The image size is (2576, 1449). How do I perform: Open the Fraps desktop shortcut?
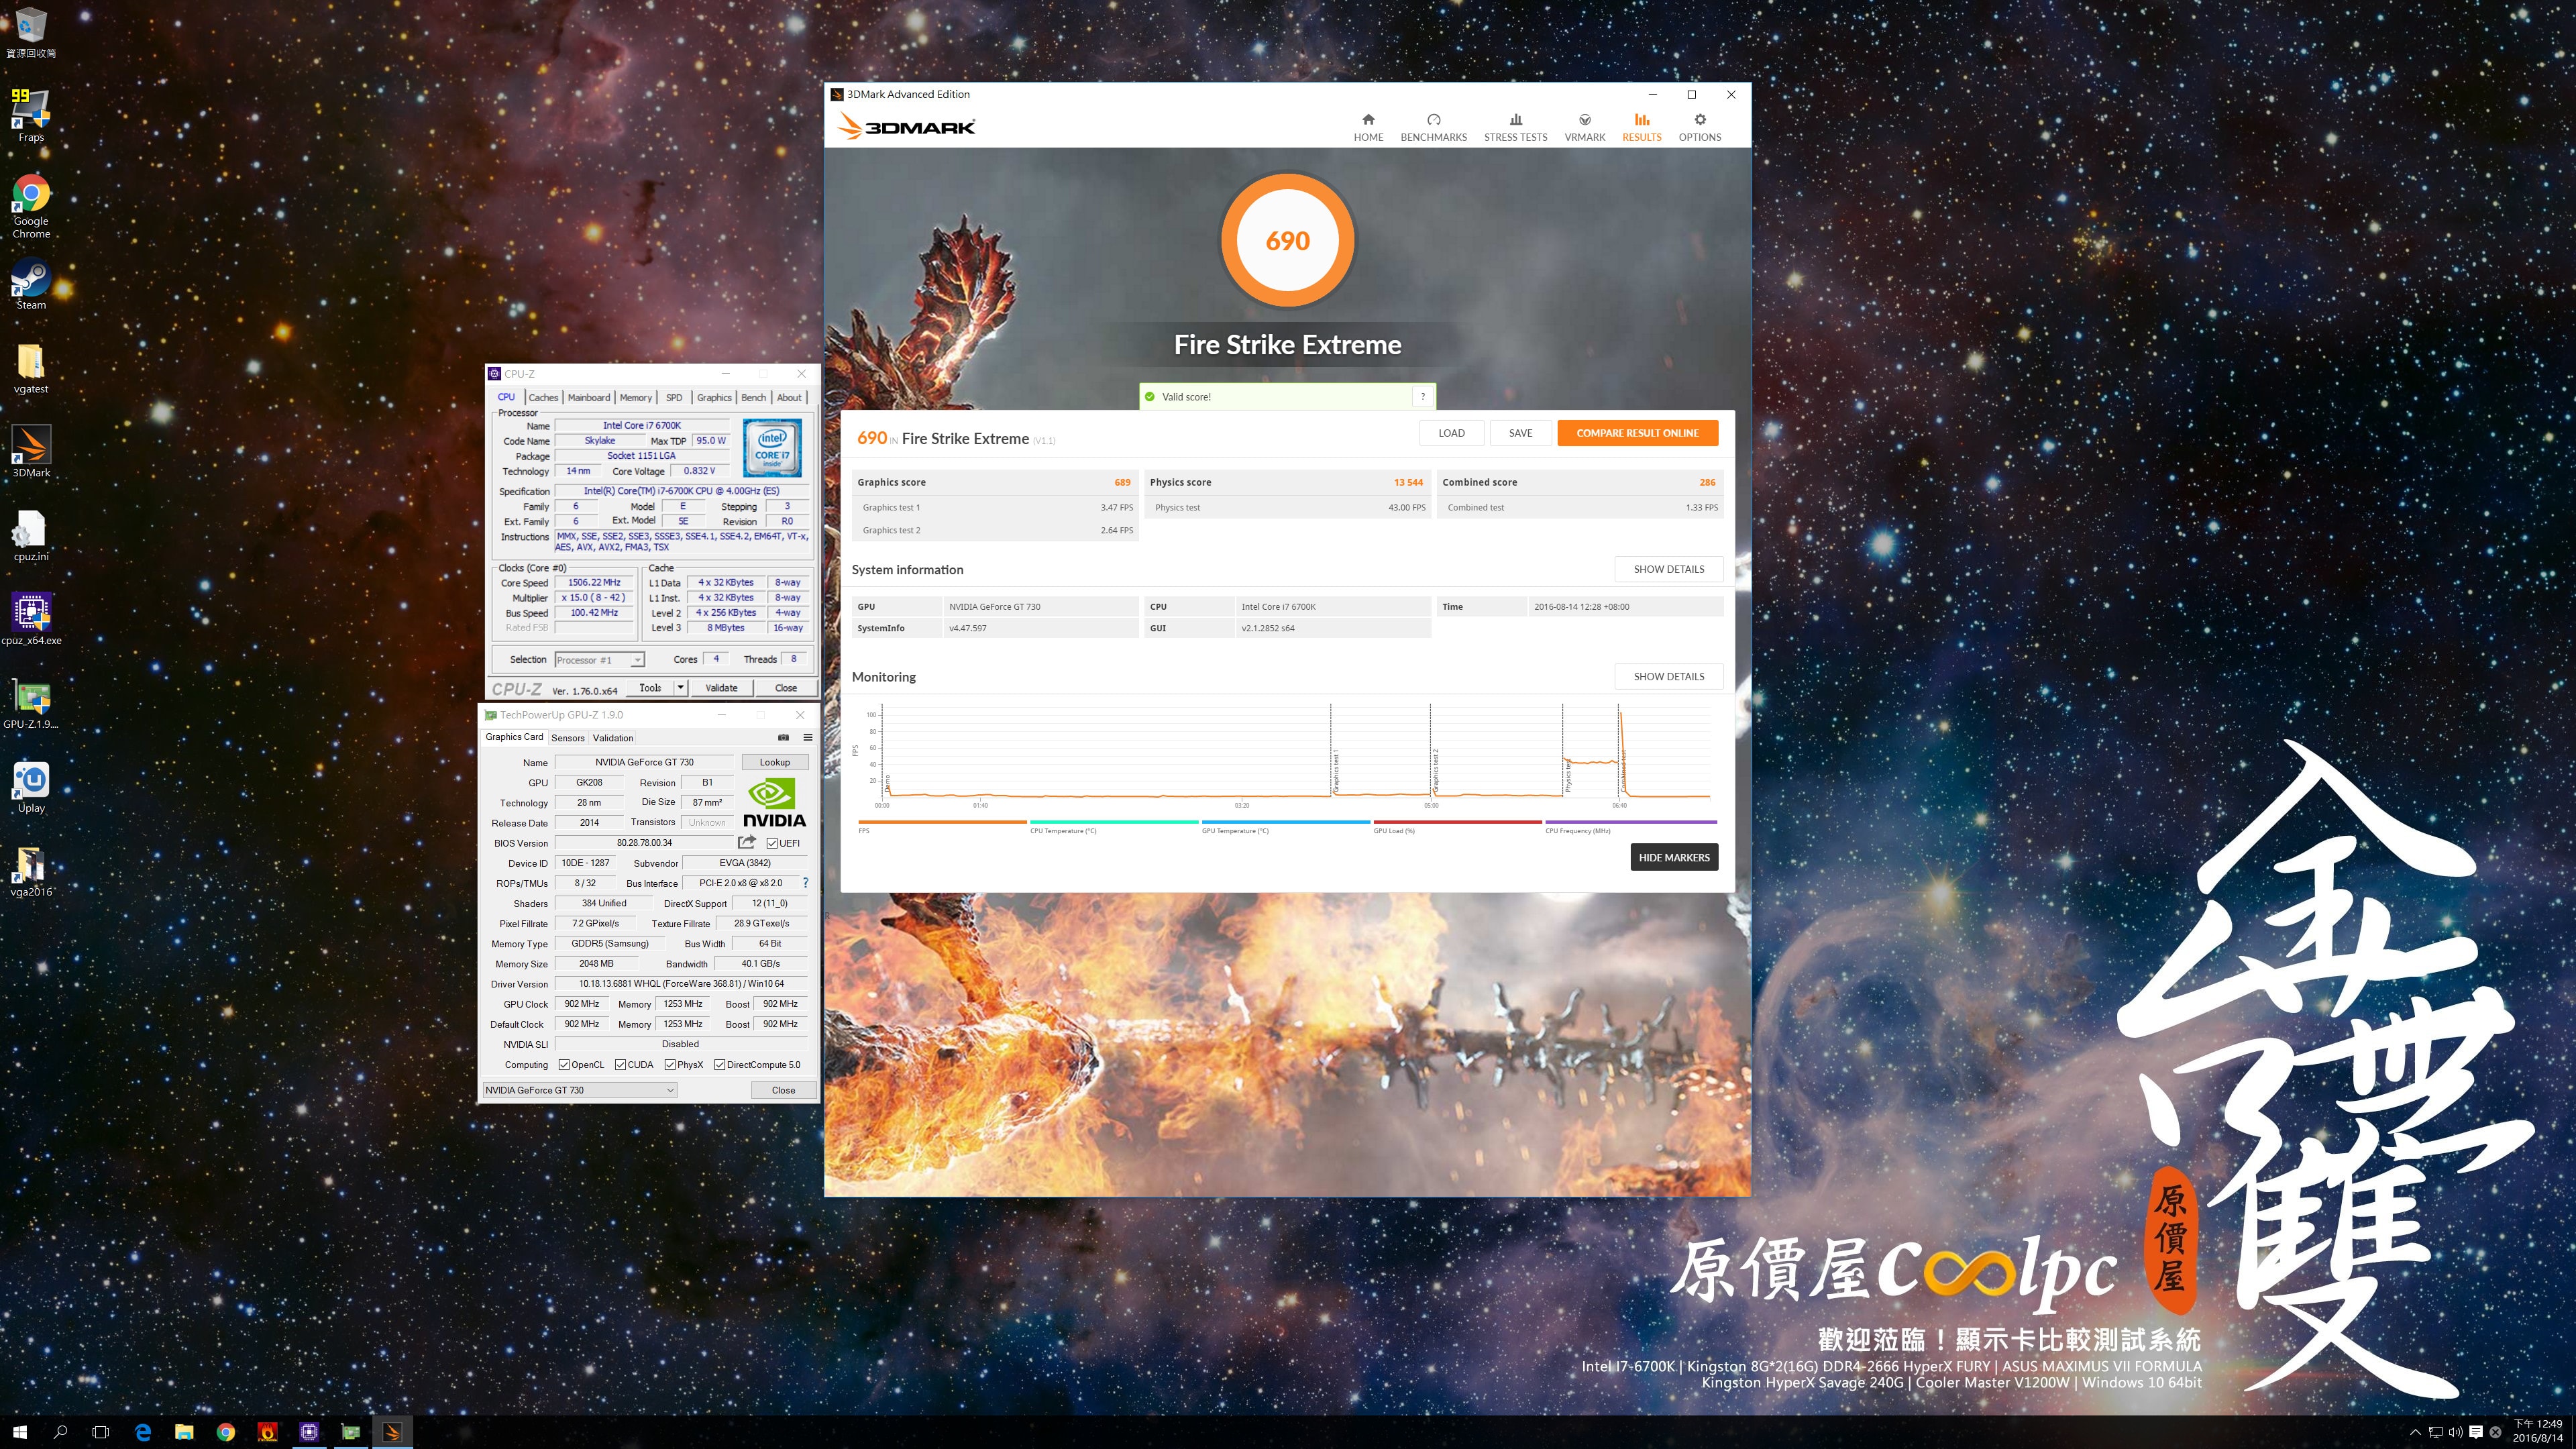(x=31, y=115)
